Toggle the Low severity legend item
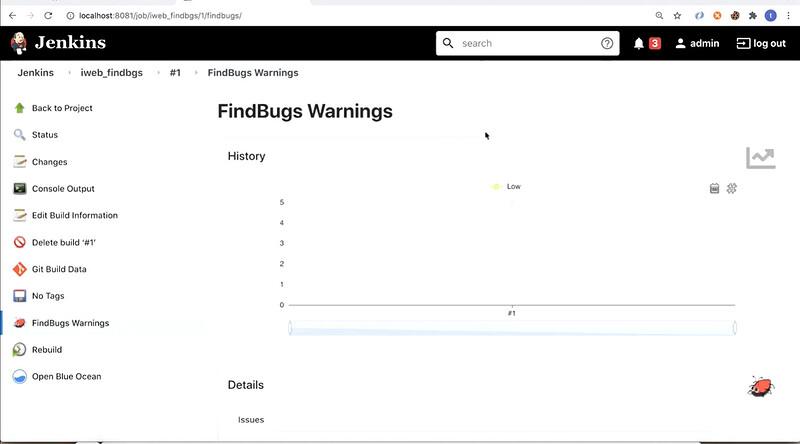 pyautogui.click(x=506, y=187)
